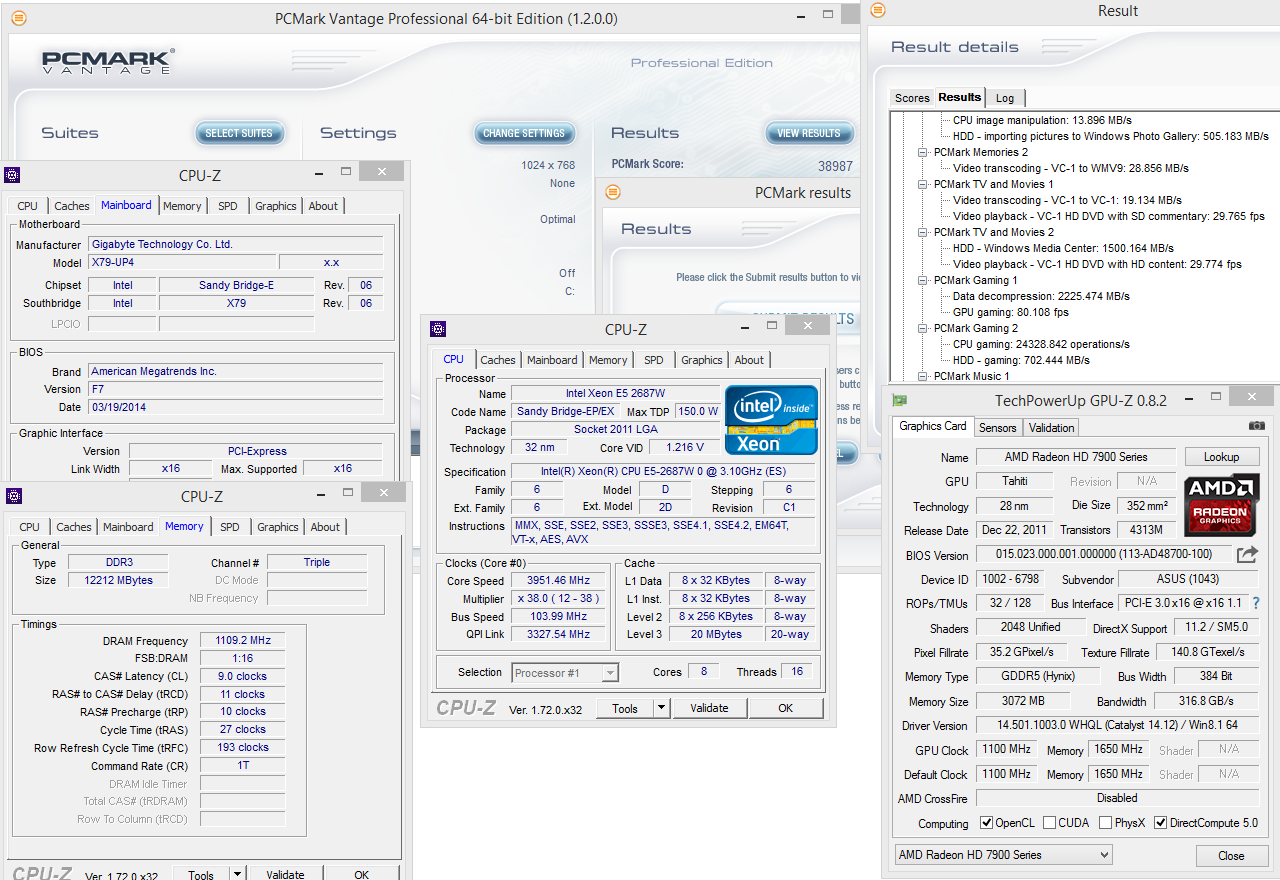Open the Processor #1 selection combo box
1280x880 pixels.
tap(565, 673)
